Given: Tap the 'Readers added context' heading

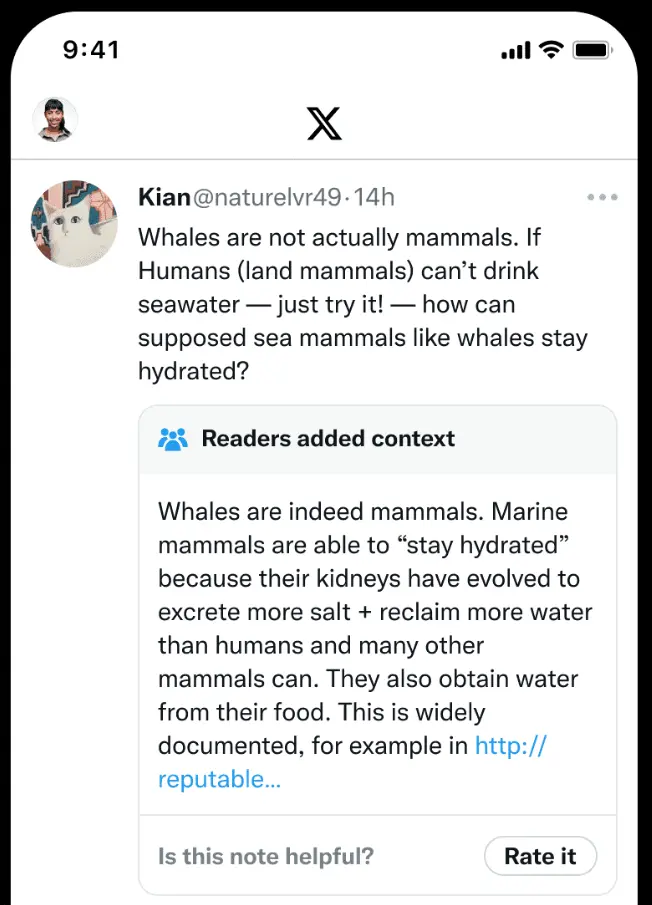Looking at the screenshot, I should [x=328, y=439].
